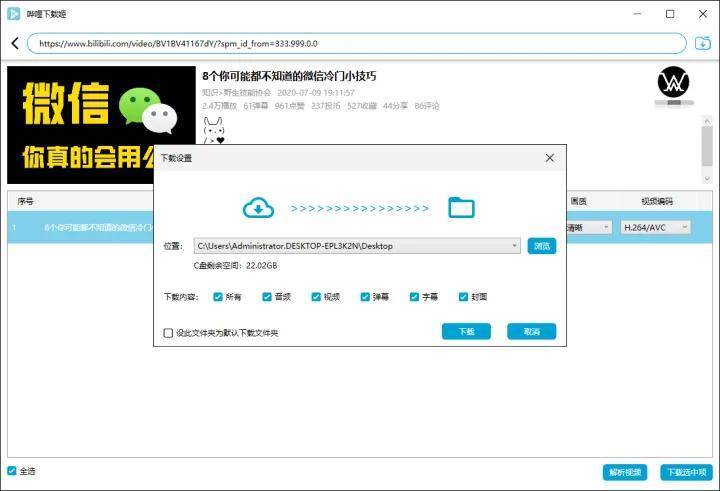The image size is (720, 491).
Task: Click the back arrow beside the URL bar
Action: 15,44
